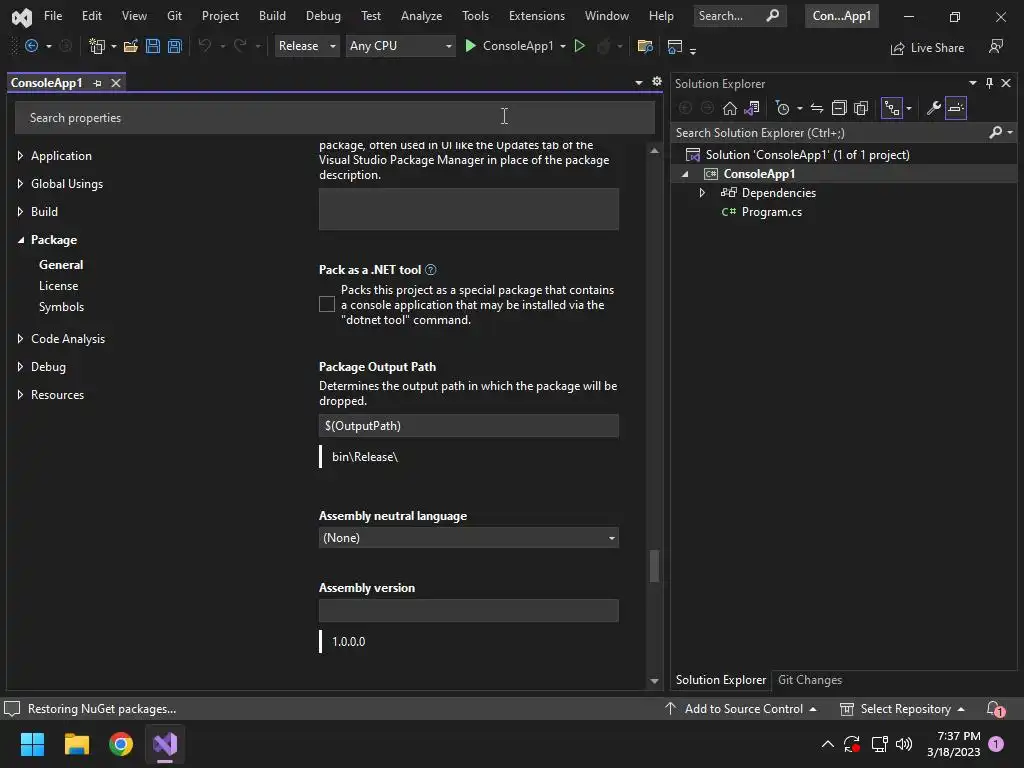Open the File menu
The width and height of the screenshot is (1024, 768).
coord(53,16)
